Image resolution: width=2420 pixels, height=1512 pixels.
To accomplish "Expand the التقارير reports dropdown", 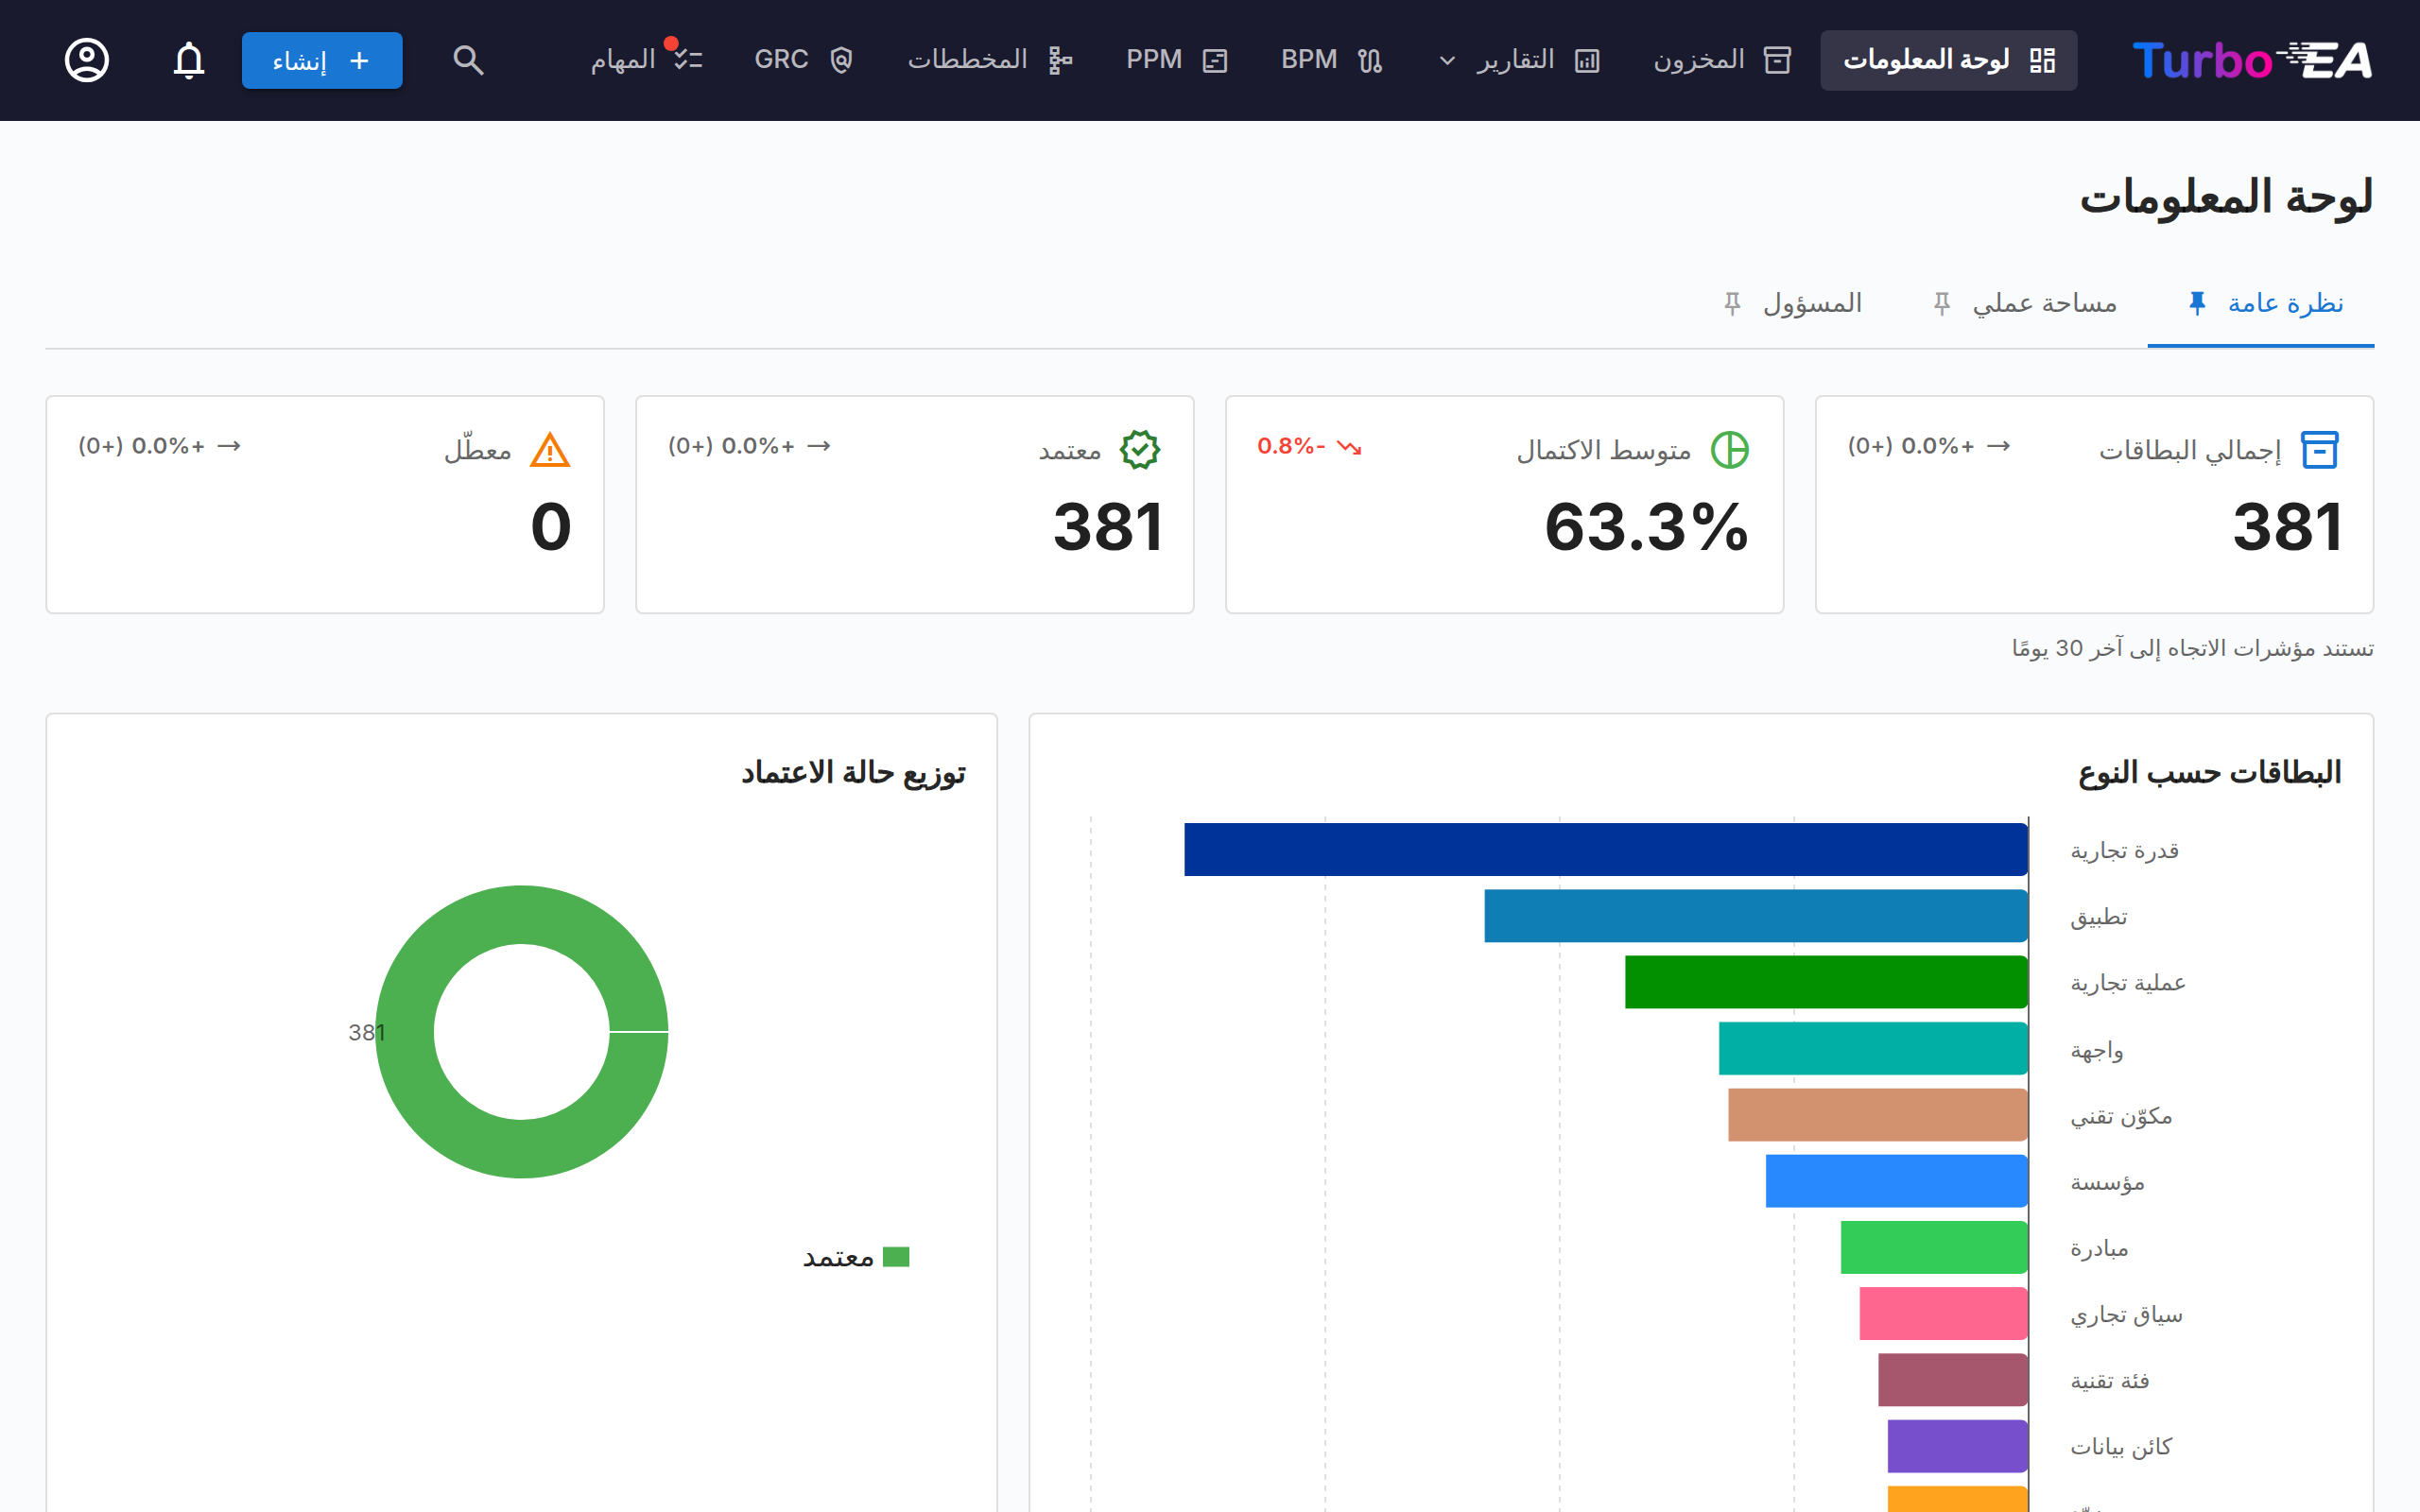I will click(1447, 61).
